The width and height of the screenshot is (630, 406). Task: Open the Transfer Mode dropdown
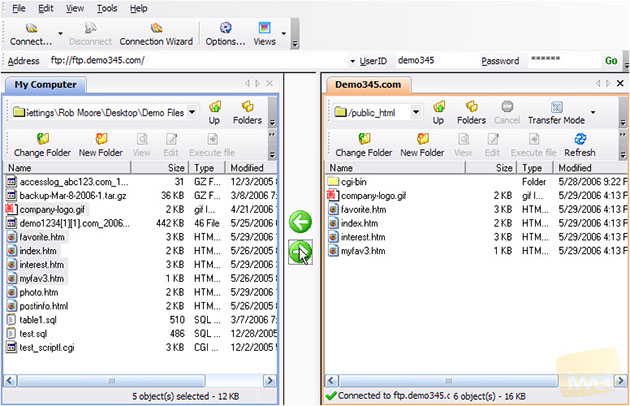click(x=593, y=112)
